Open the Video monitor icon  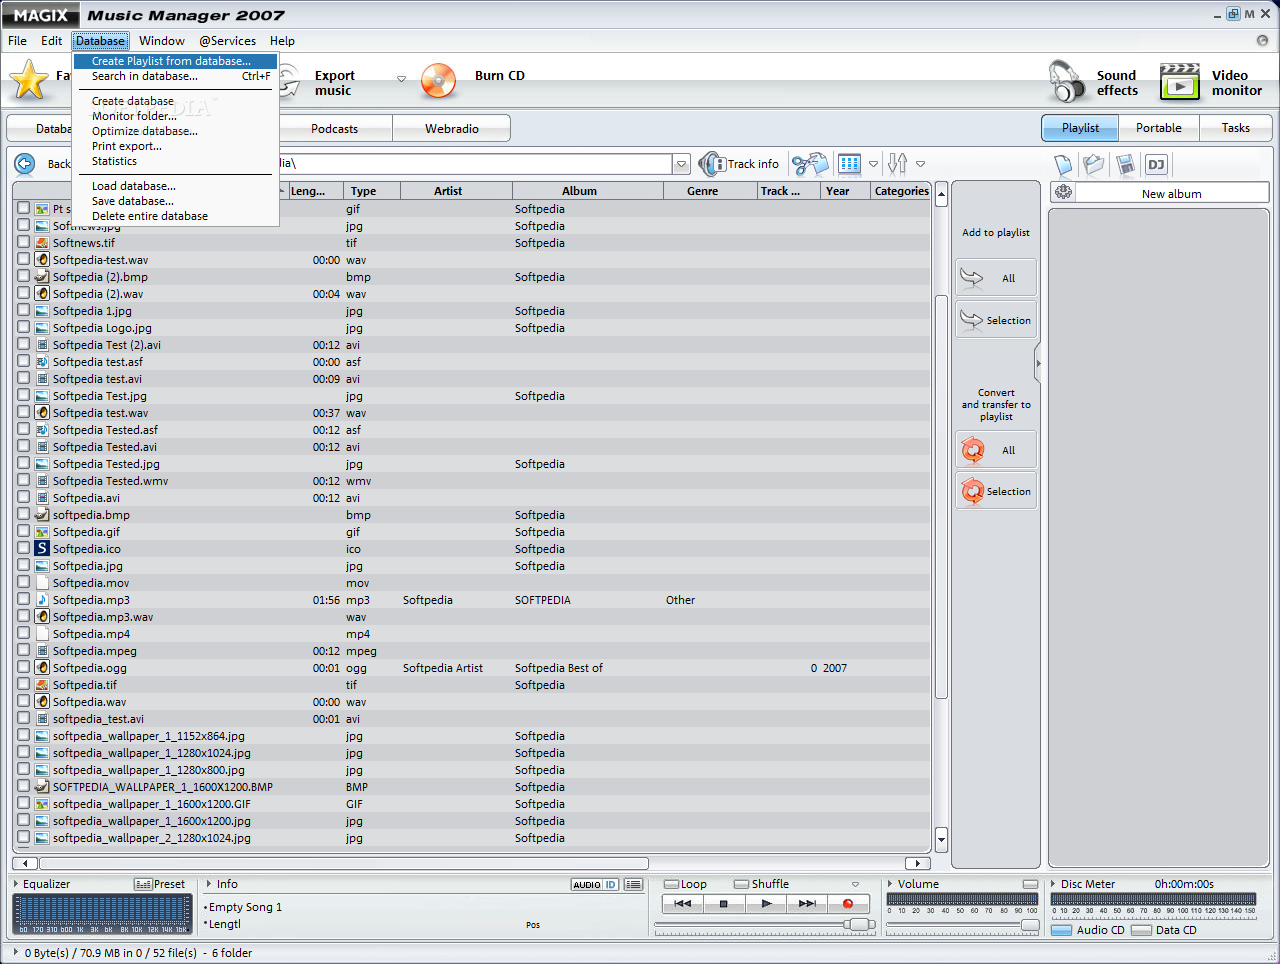tap(1179, 82)
